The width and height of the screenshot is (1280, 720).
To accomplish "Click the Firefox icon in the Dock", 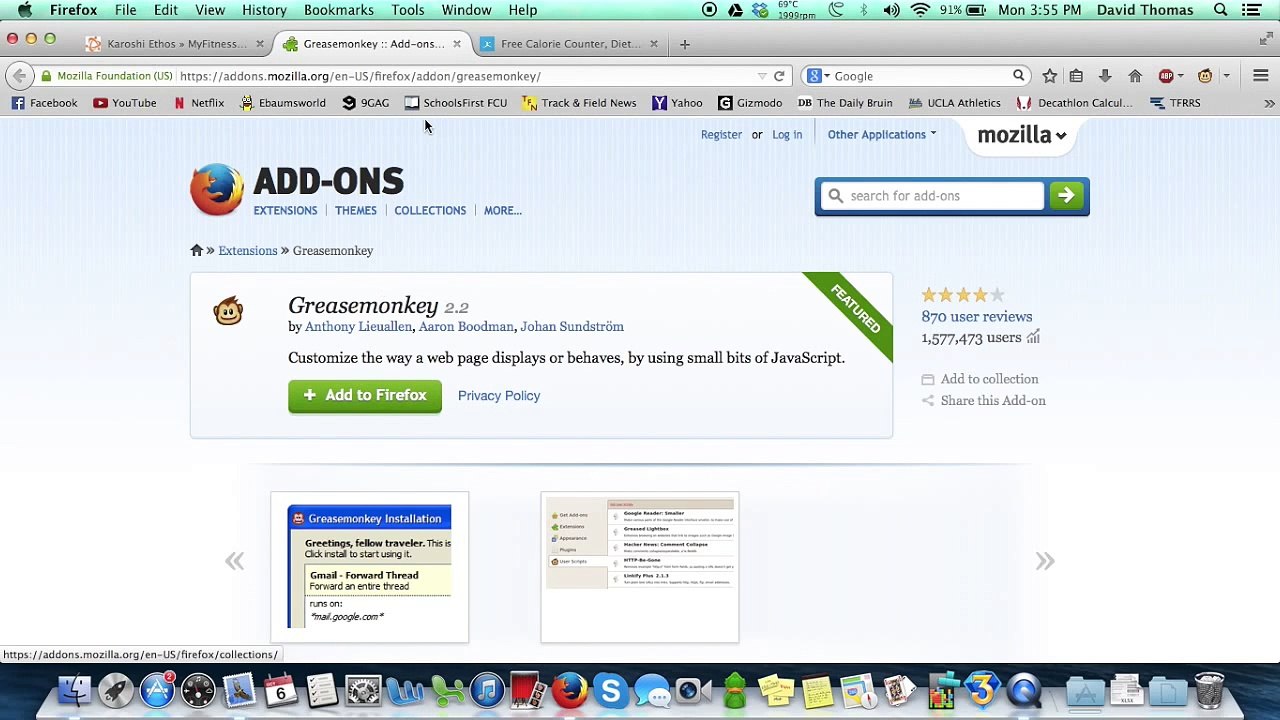I will 569,691.
